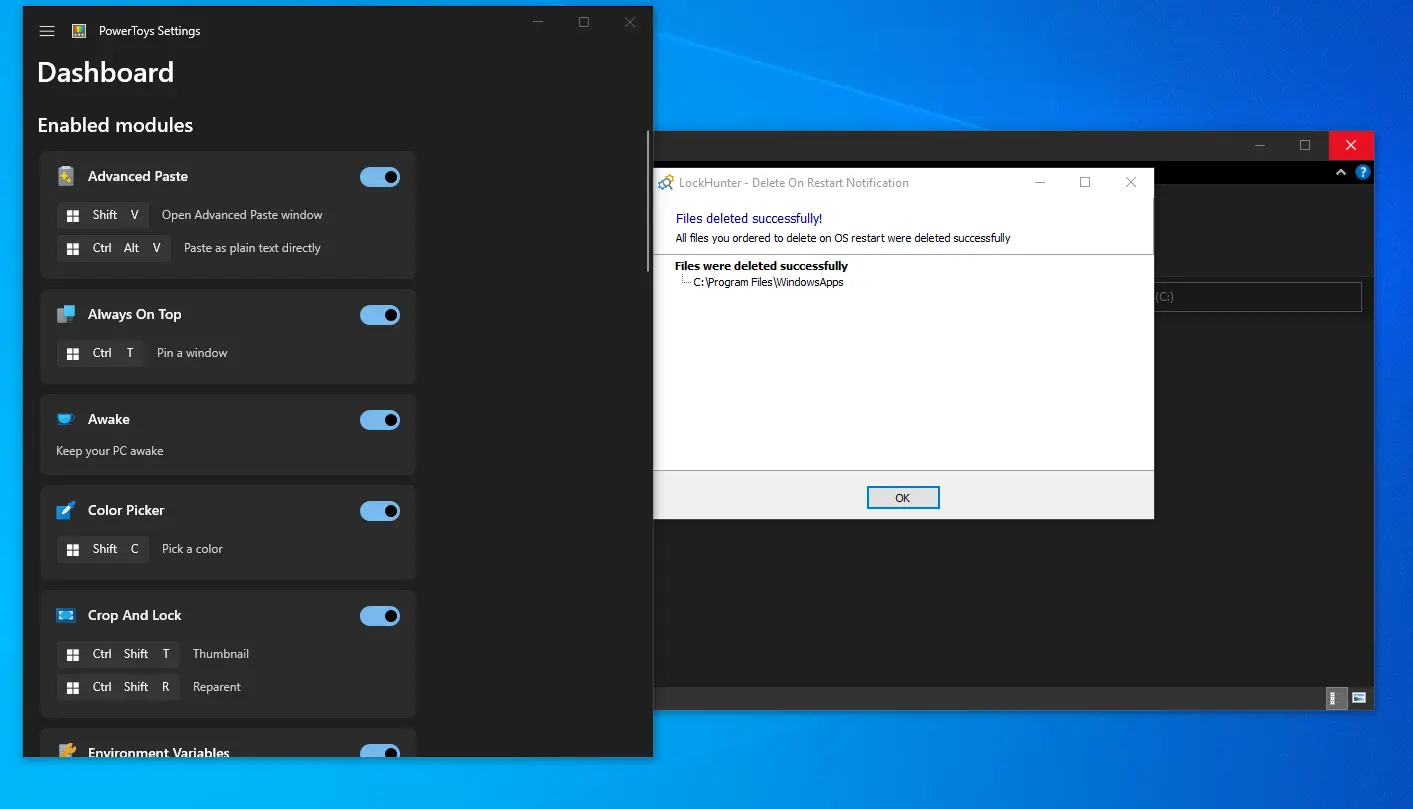Maximize the File Explorer window behind
The image size is (1413, 809).
click(x=1305, y=145)
